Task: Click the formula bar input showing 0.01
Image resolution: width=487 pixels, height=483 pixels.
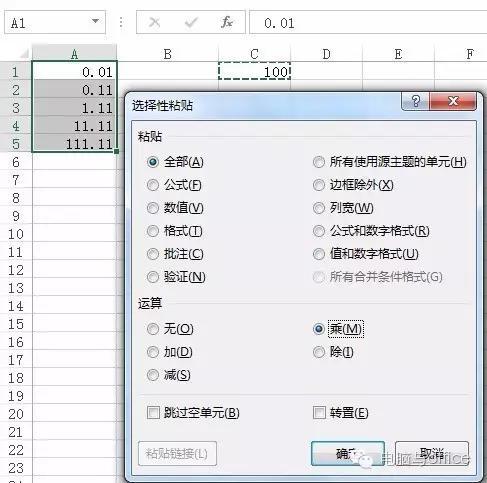Action: (368, 23)
